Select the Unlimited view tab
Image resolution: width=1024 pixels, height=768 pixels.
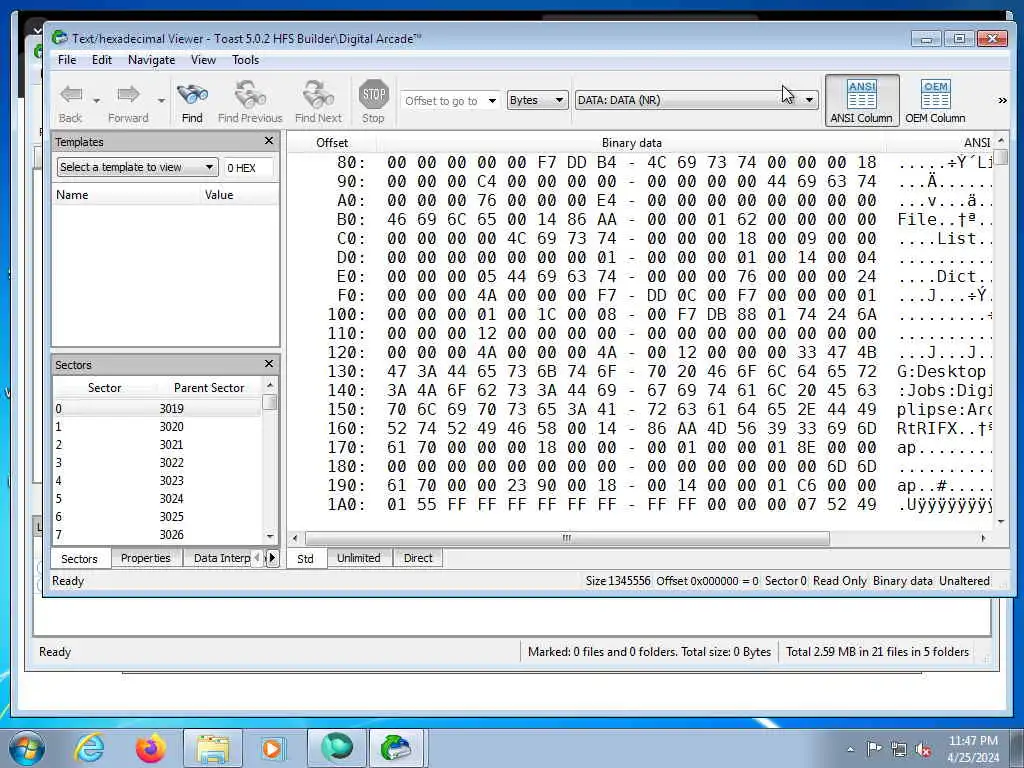(359, 558)
